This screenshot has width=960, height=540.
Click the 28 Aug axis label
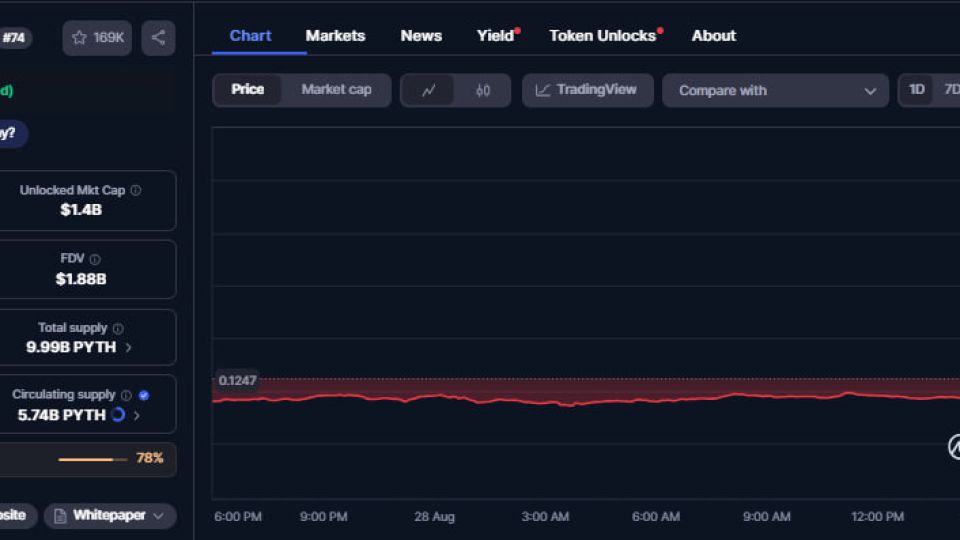click(x=435, y=517)
